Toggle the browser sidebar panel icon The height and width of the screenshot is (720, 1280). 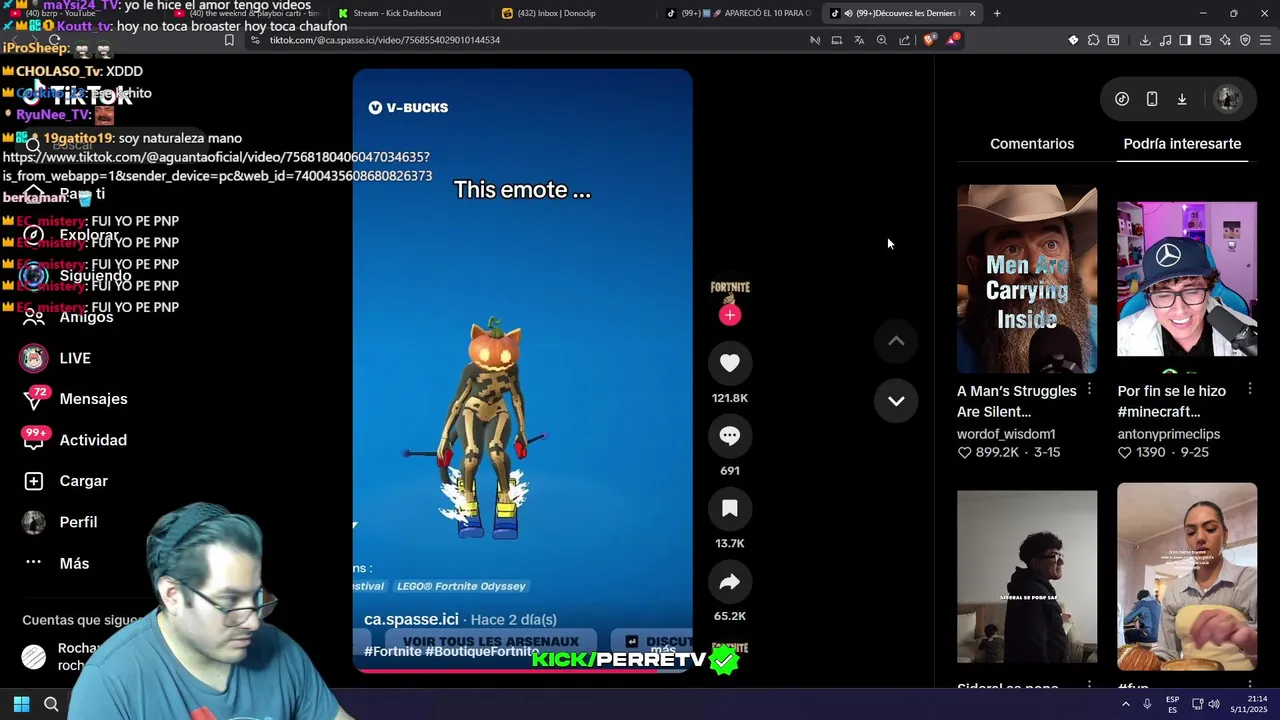tap(1185, 40)
